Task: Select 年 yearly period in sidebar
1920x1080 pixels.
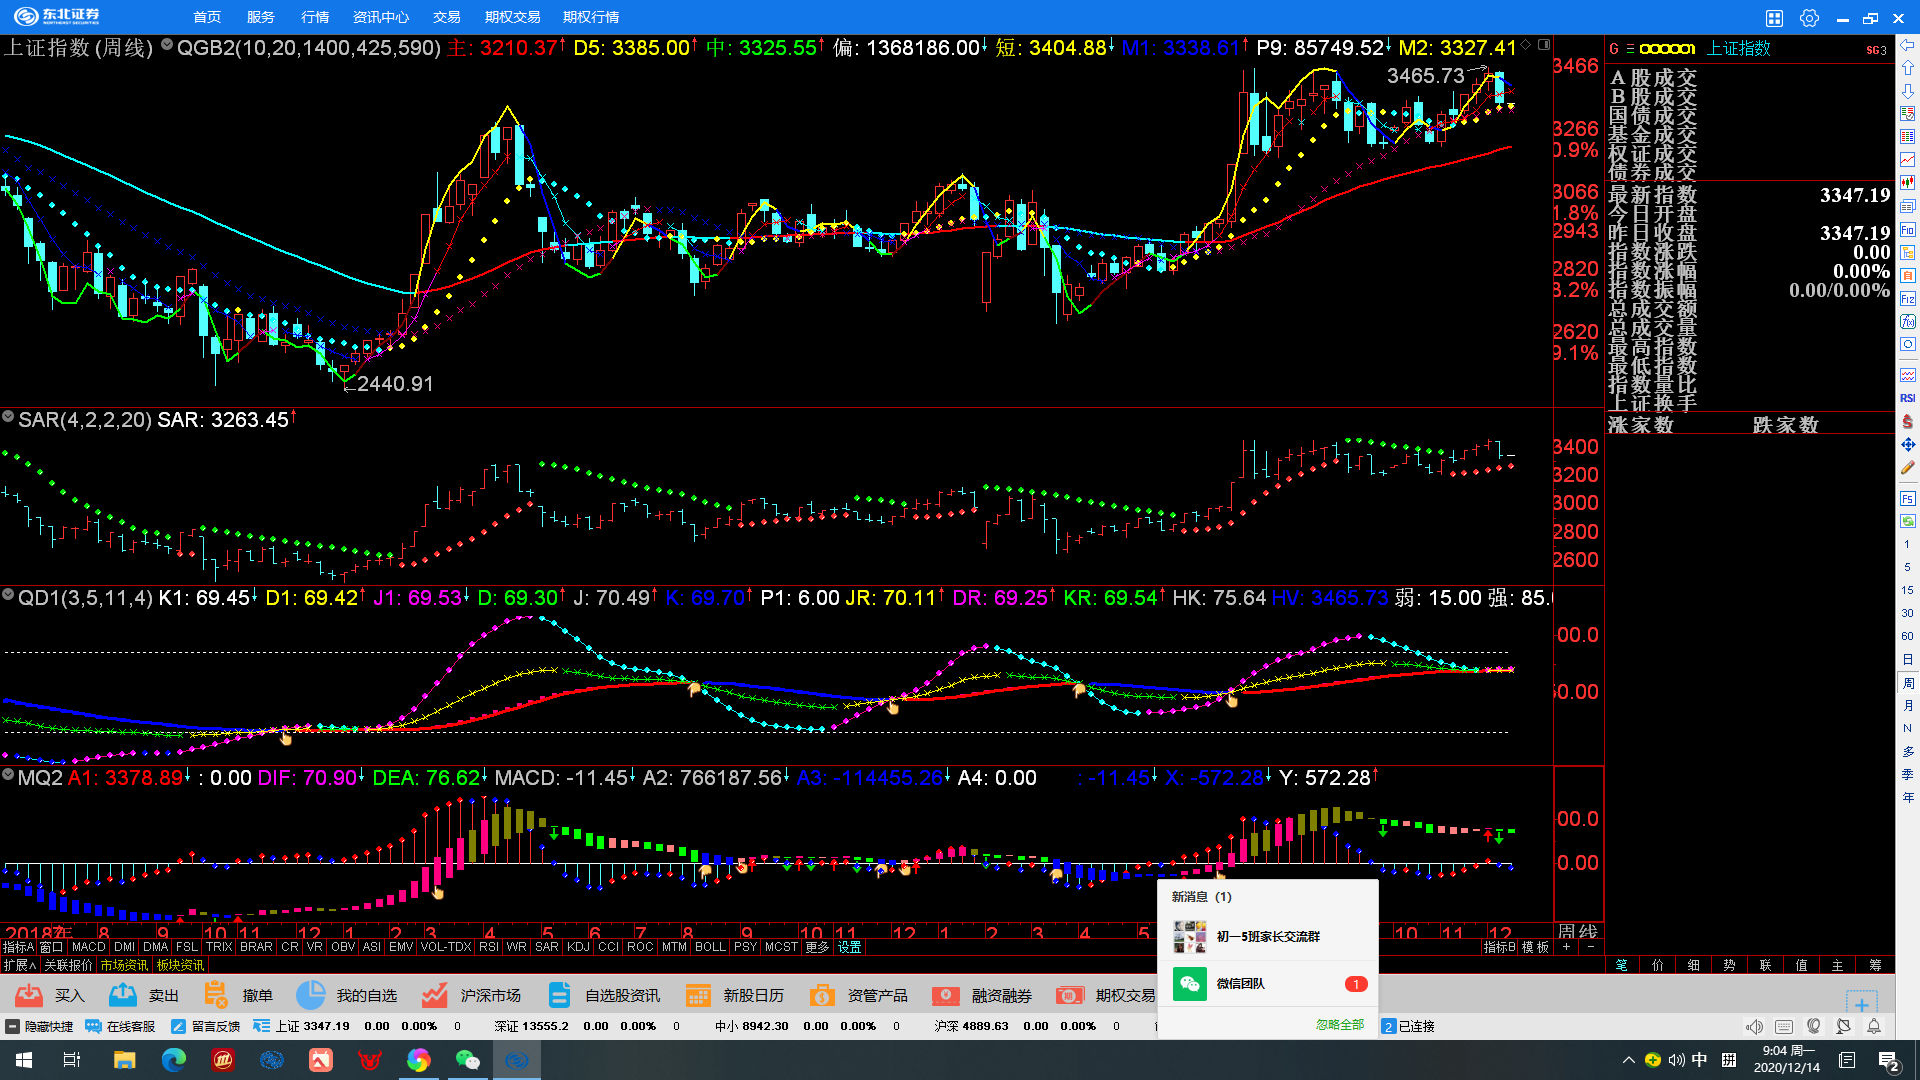Action: pos(1908,798)
